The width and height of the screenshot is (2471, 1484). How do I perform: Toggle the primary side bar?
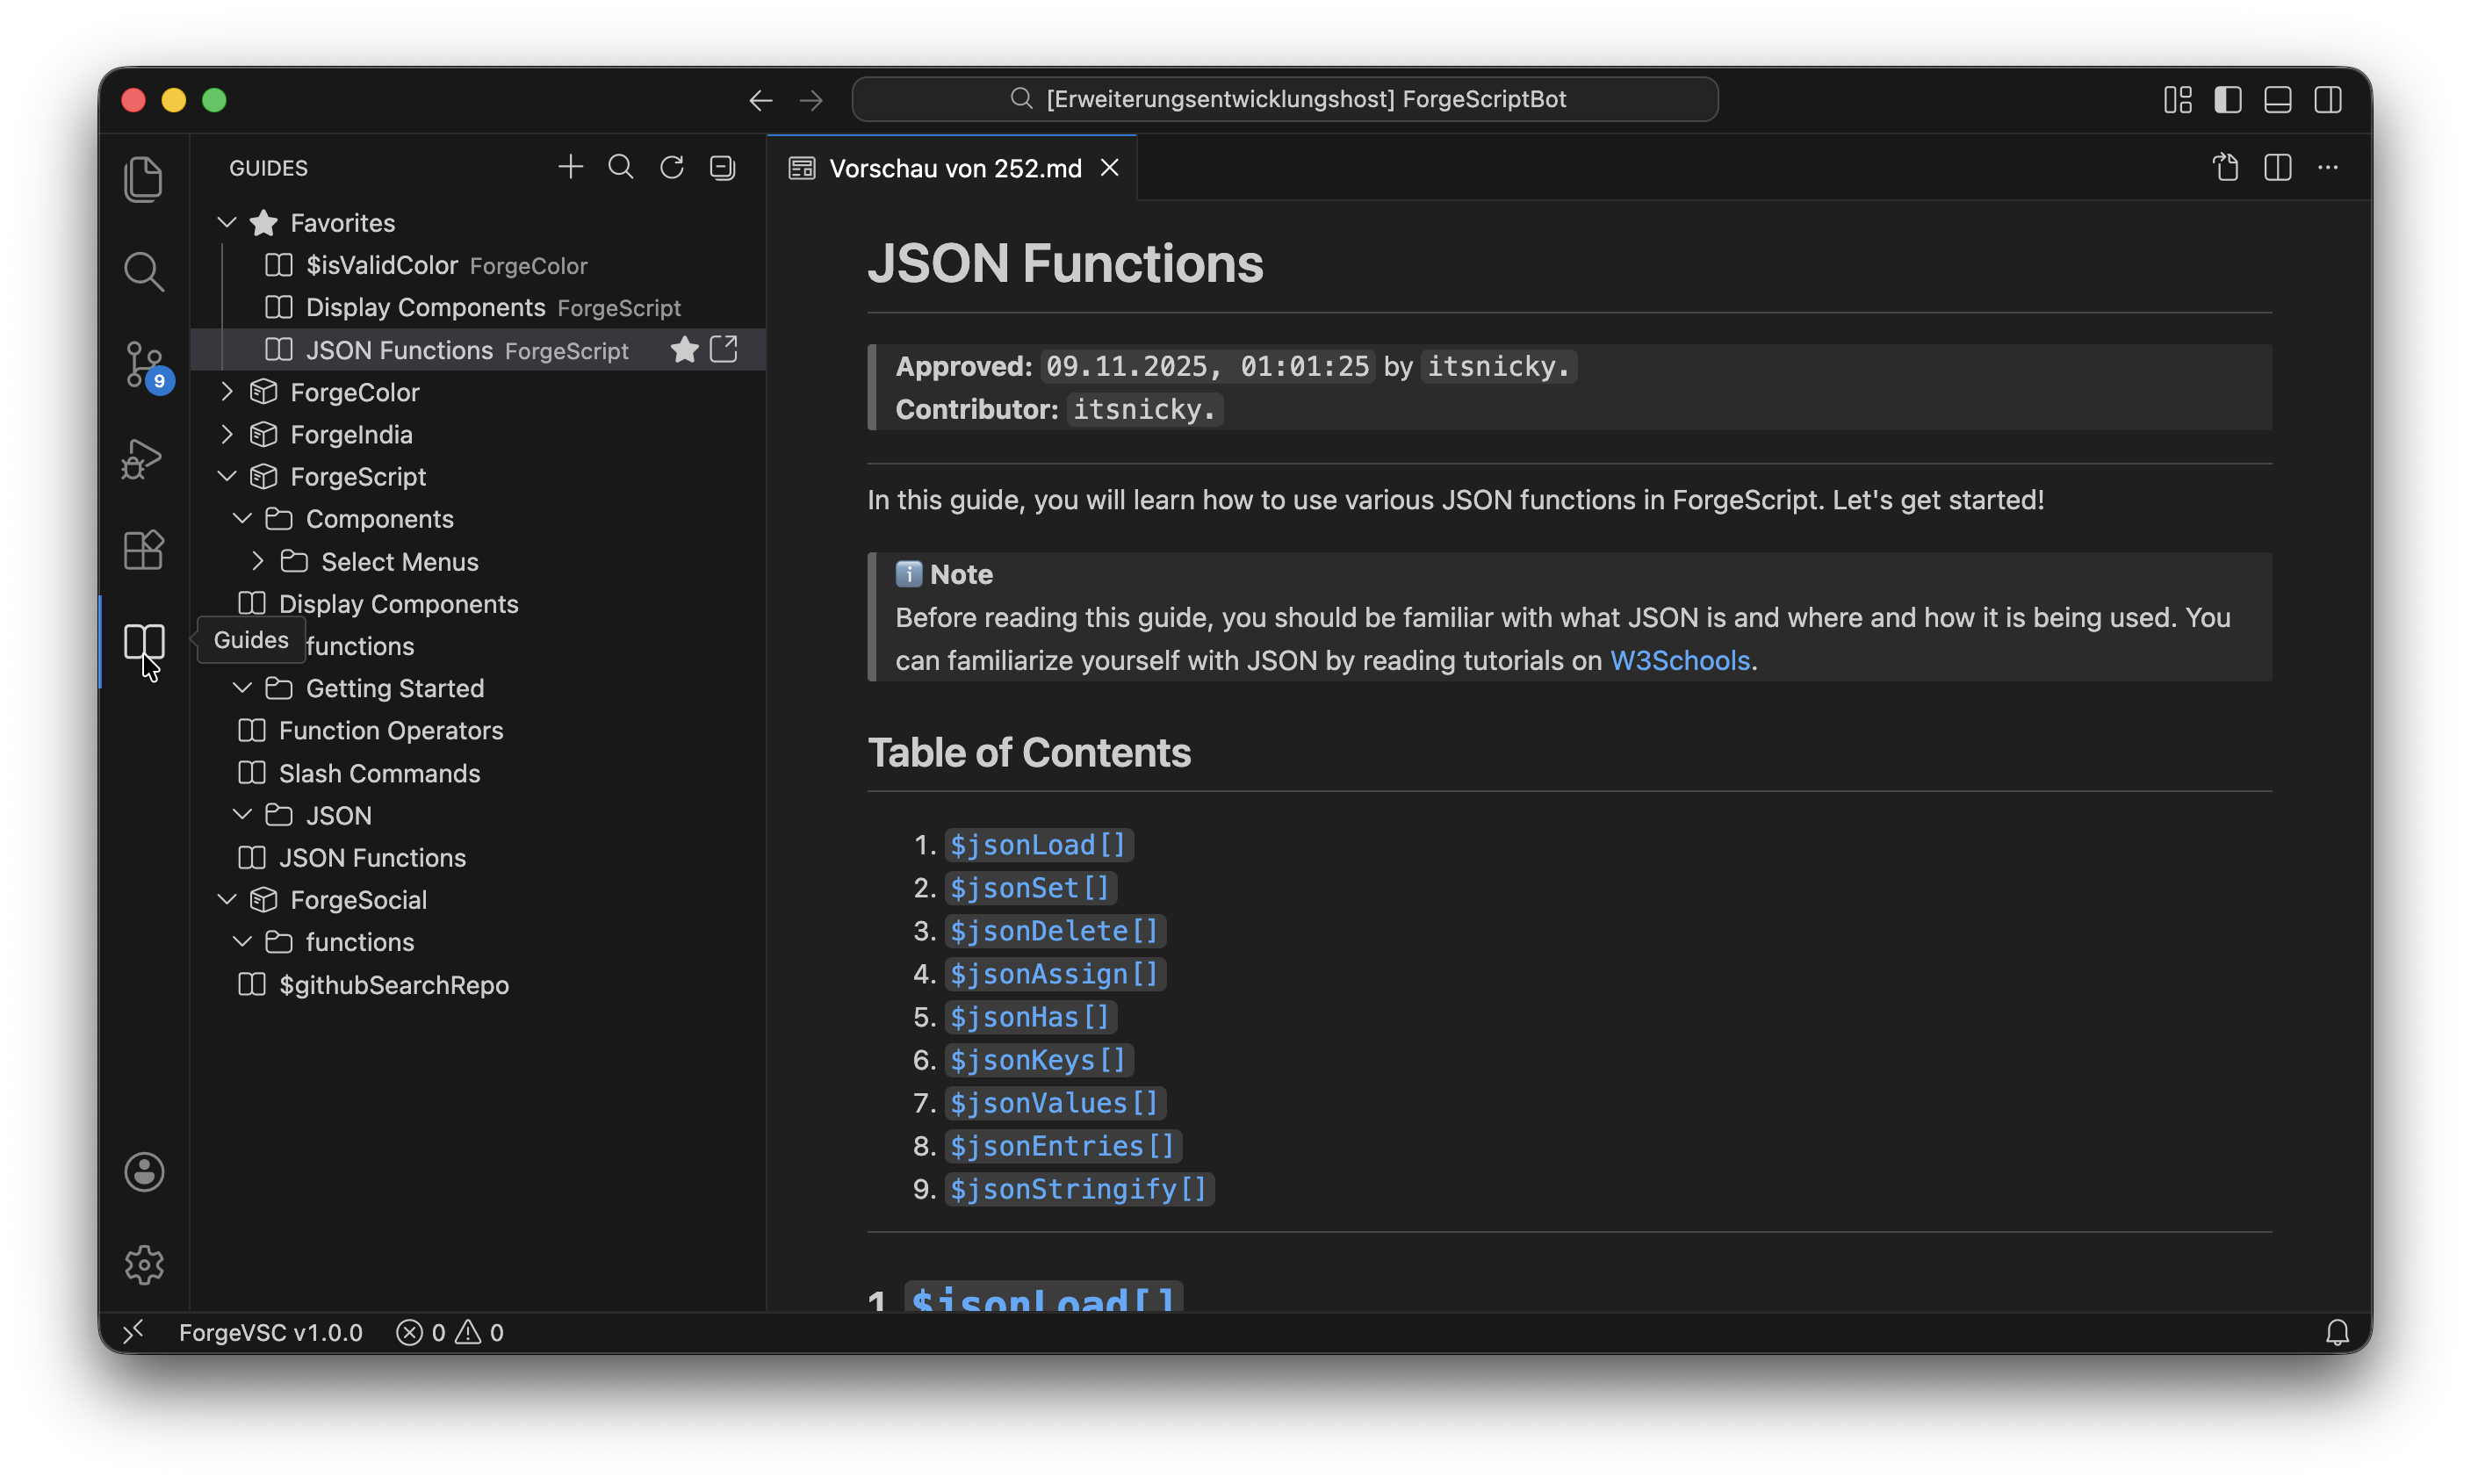(2227, 99)
